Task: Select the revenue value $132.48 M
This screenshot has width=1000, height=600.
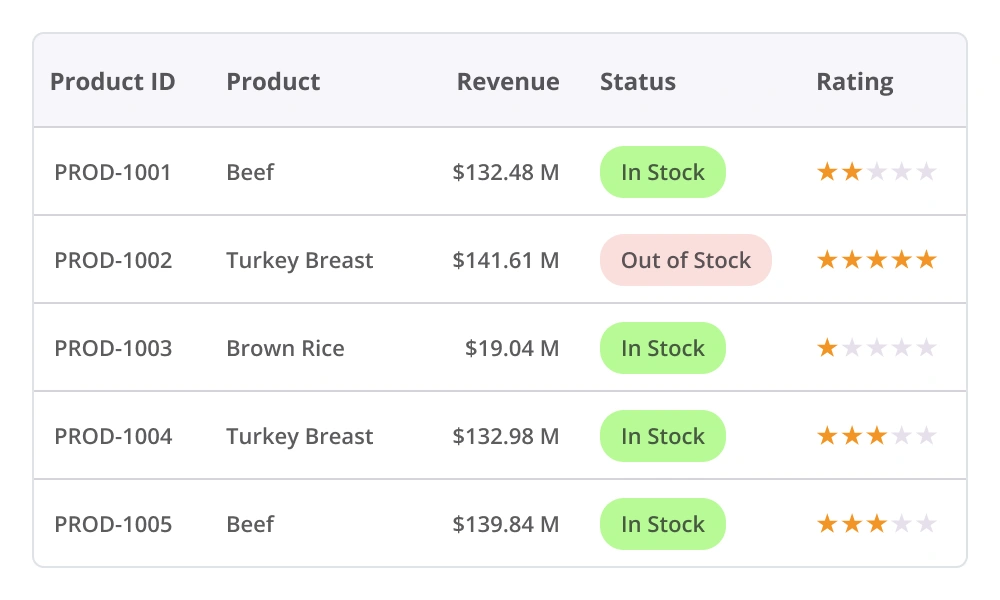Action: (506, 172)
